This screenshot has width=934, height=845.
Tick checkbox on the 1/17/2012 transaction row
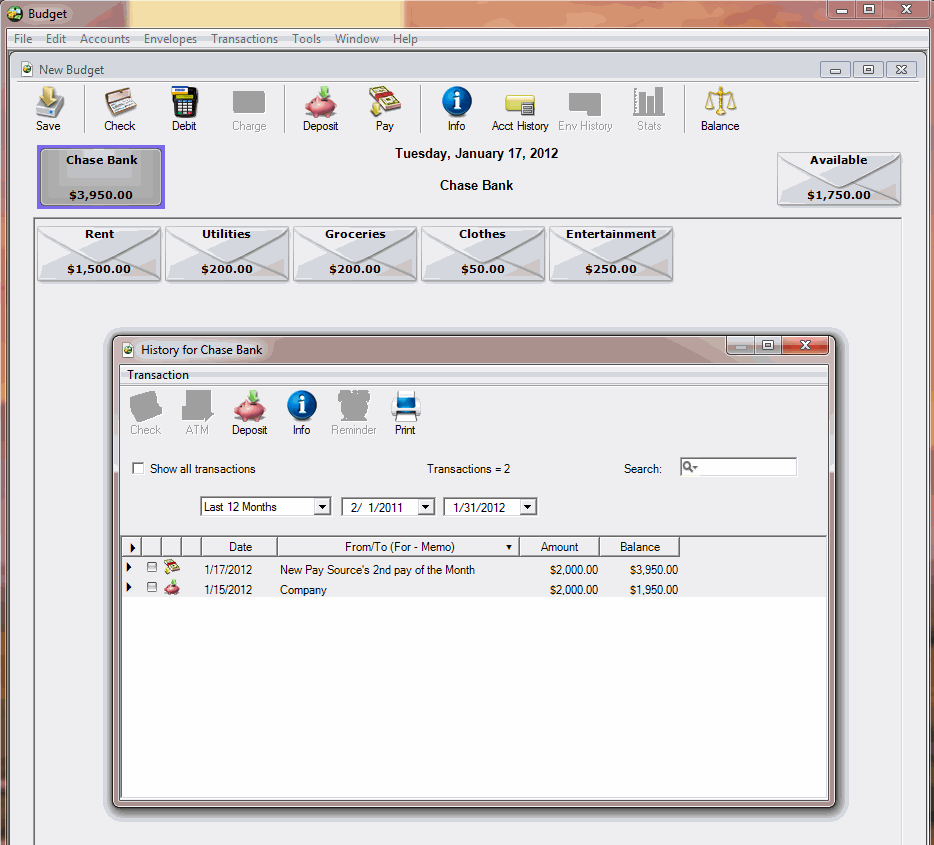[152, 567]
